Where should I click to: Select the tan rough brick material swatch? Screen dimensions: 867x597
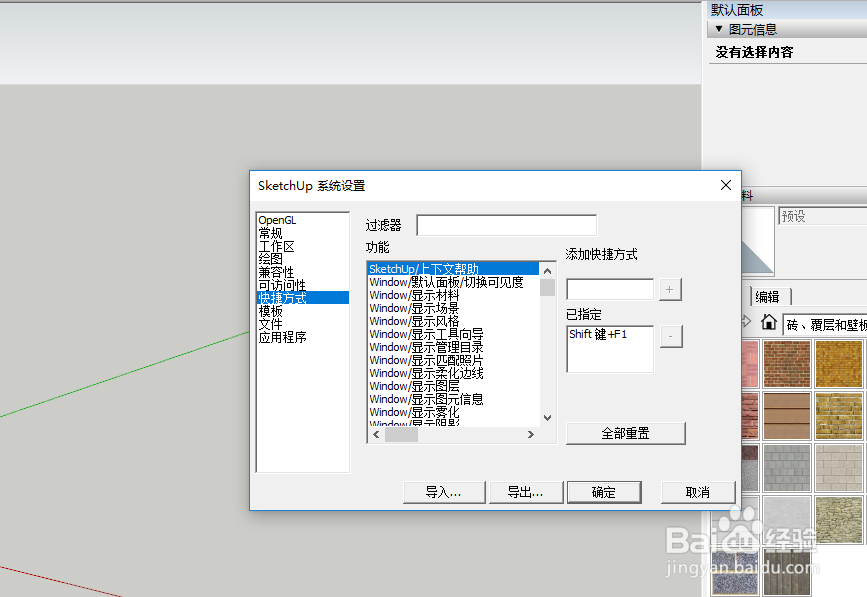coord(839,415)
